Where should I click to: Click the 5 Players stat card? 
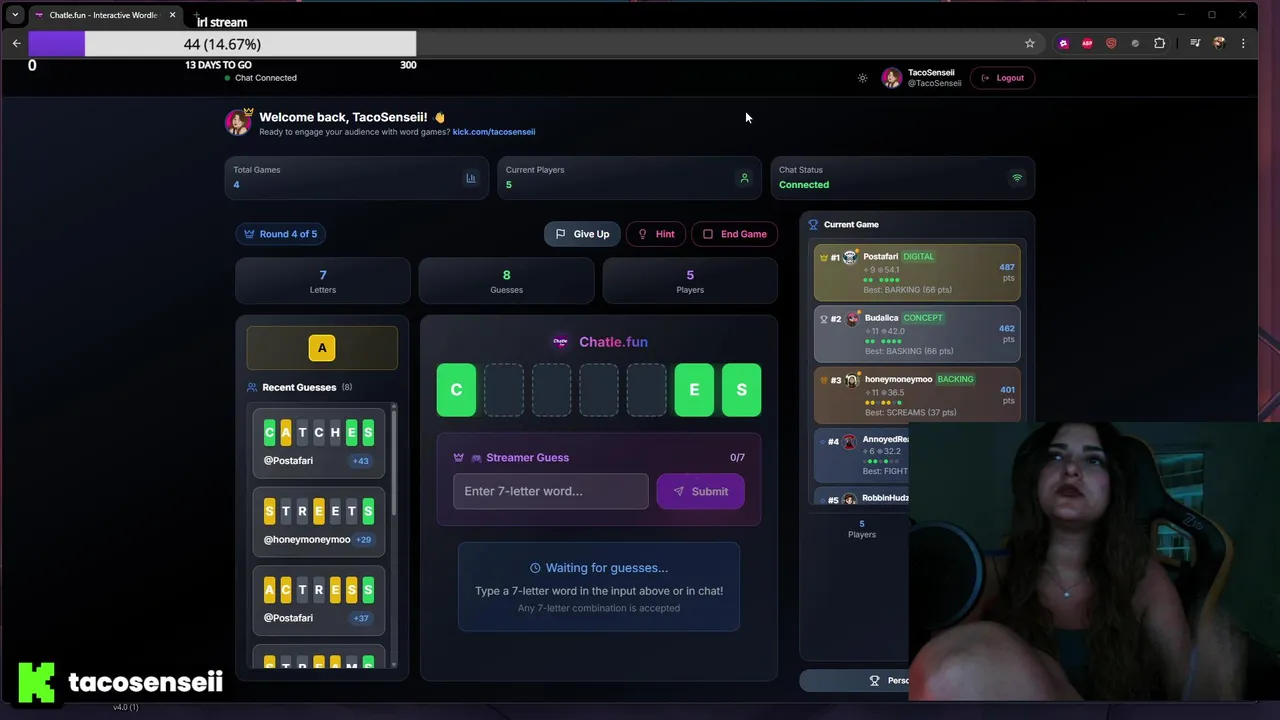(690, 281)
